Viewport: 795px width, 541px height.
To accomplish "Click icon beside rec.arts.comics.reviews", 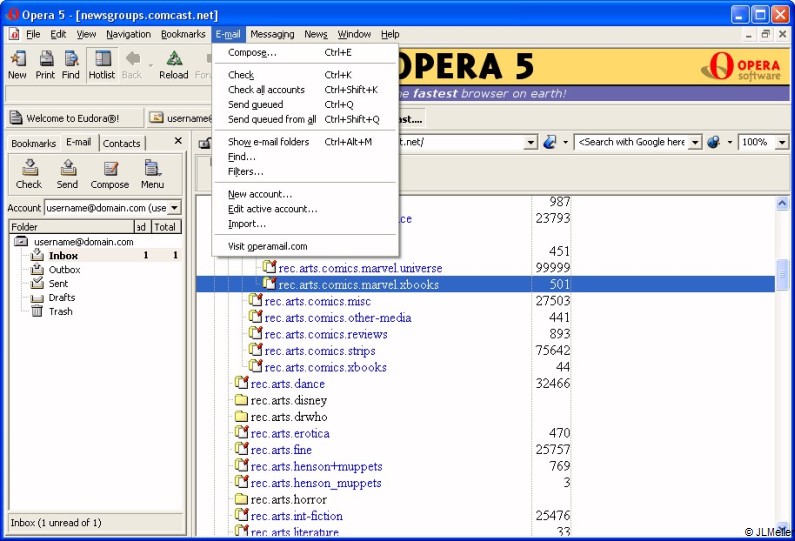I will [256, 333].
